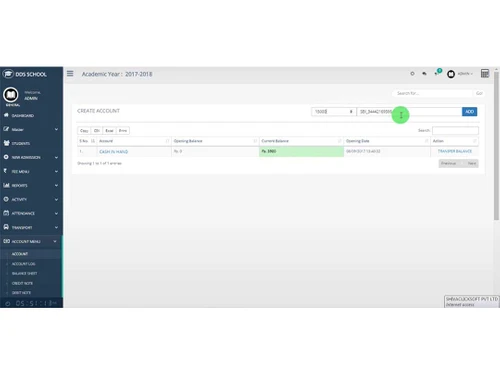The image size is (500, 375).
Task: Click the account name input field
Action: [409, 112]
